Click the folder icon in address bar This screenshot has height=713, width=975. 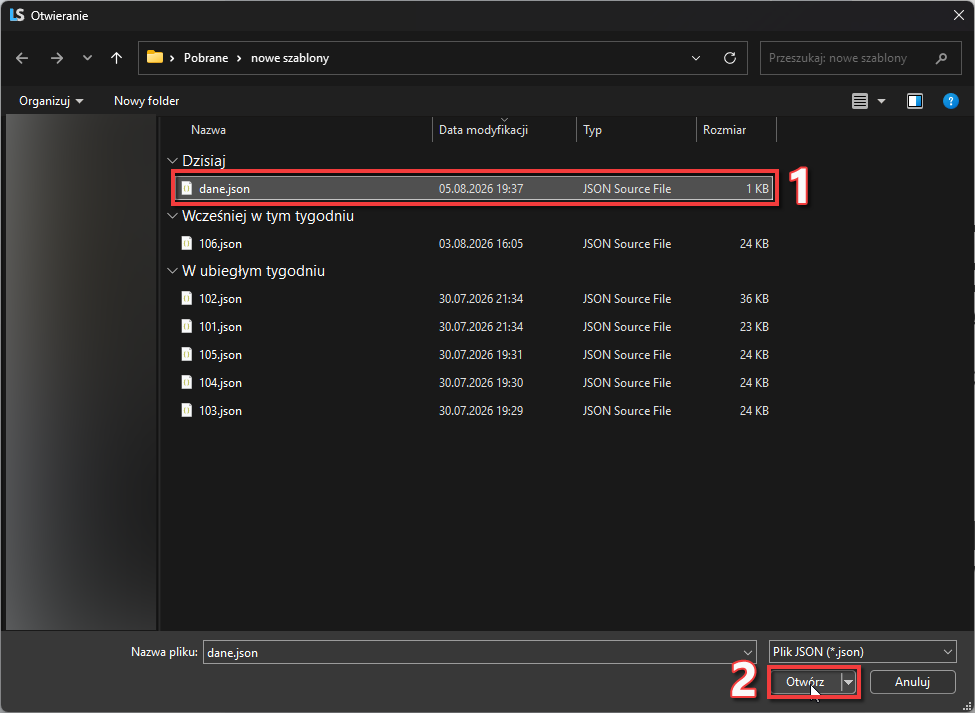pos(155,57)
